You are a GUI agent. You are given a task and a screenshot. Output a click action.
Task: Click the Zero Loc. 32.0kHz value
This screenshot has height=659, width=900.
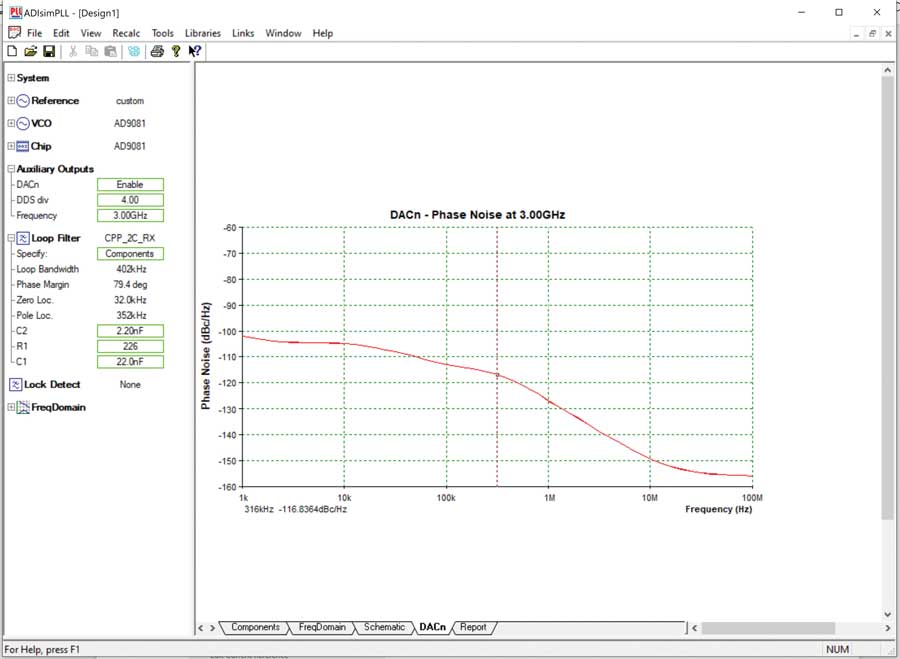[130, 300]
